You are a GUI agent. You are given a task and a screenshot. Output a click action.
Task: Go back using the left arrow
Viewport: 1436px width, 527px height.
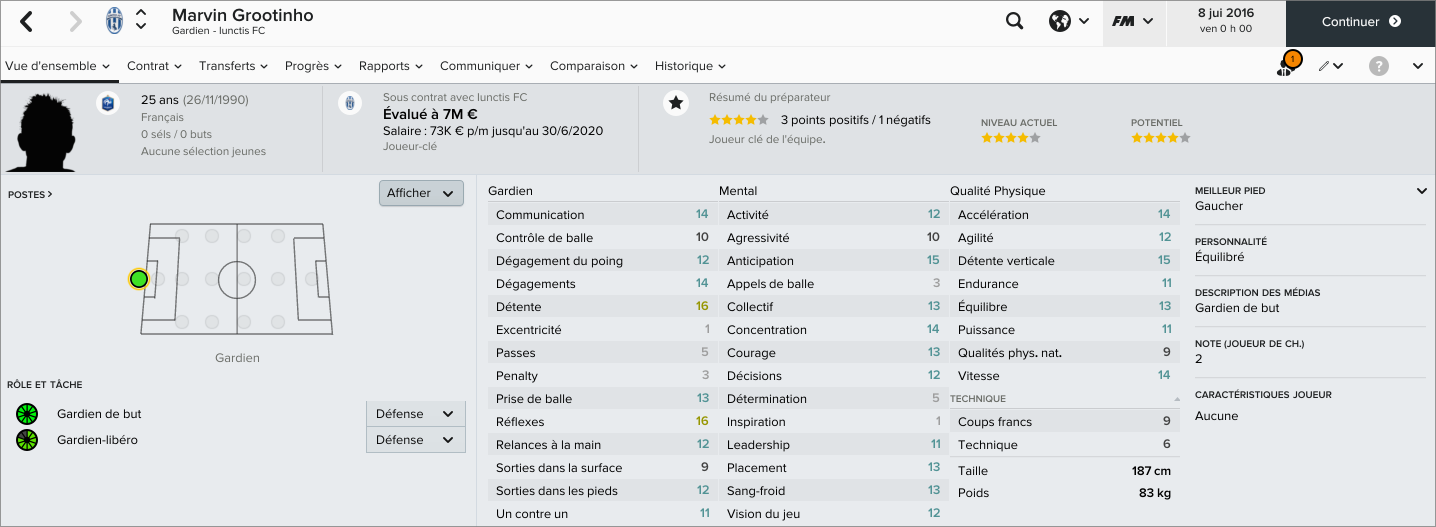pos(27,21)
